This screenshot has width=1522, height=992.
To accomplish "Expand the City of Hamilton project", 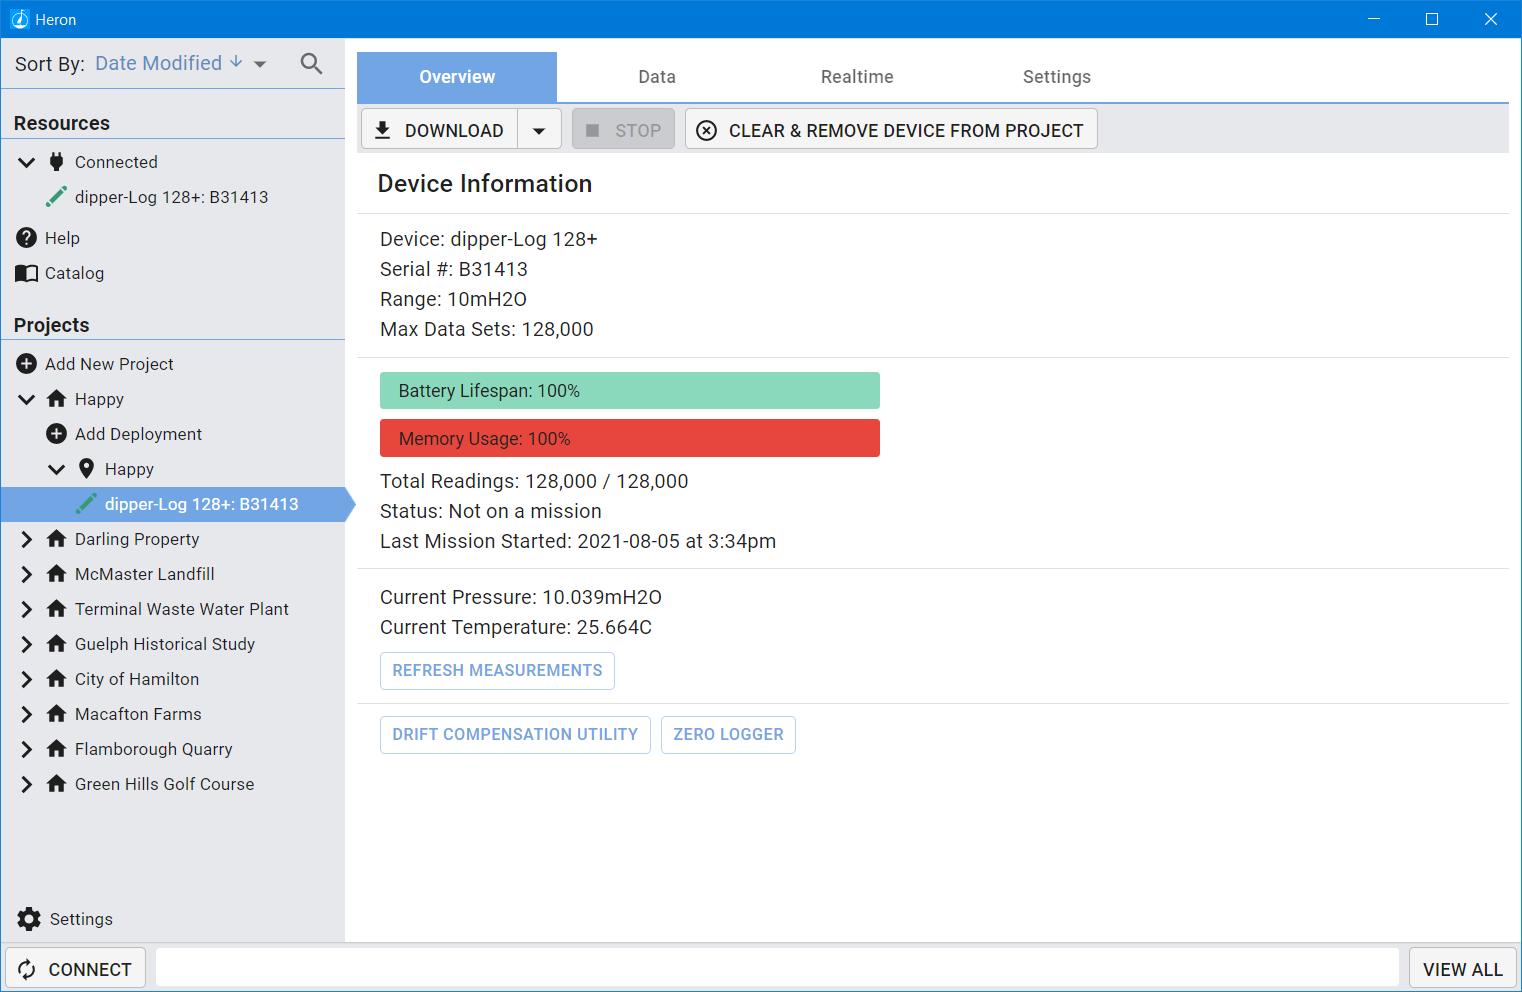I will click(27, 679).
